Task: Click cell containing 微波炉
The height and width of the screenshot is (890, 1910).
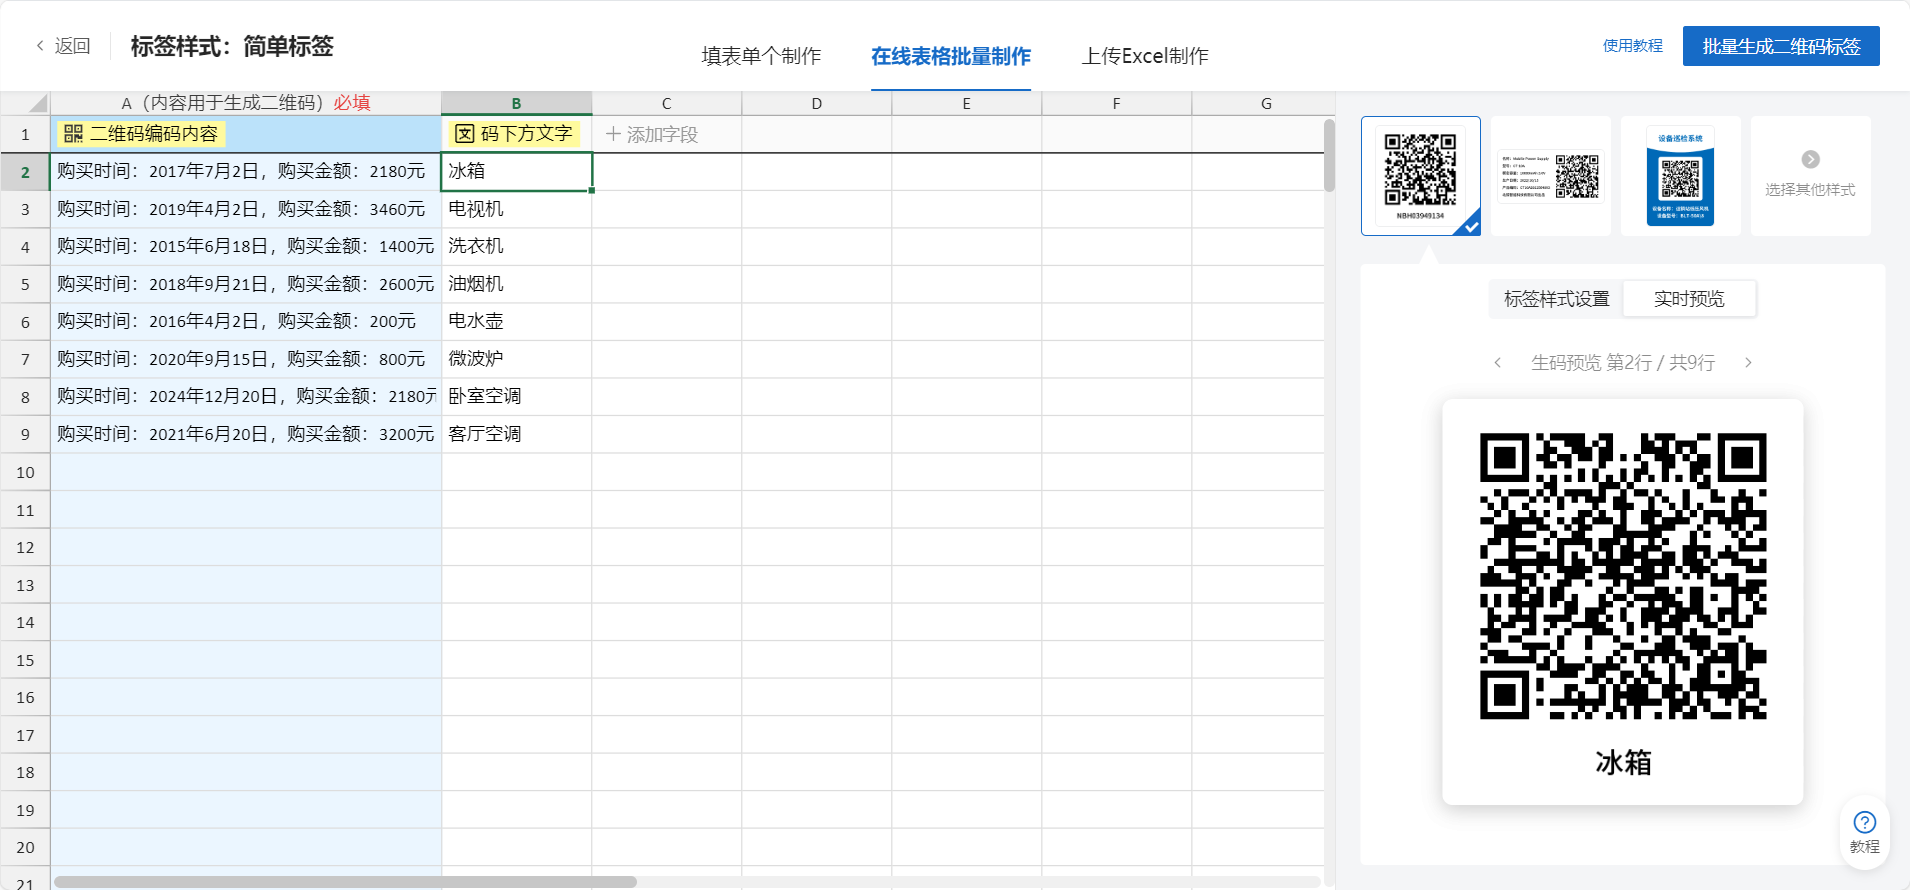Action: coord(516,359)
